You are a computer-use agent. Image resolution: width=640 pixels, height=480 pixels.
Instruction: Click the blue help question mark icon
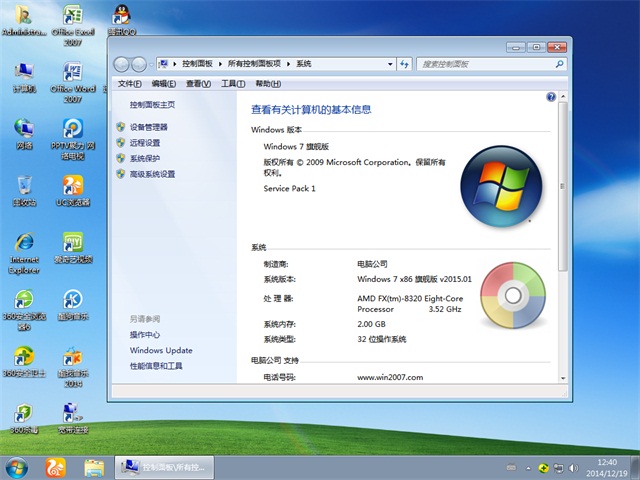pyautogui.click(x=551, y=97)
